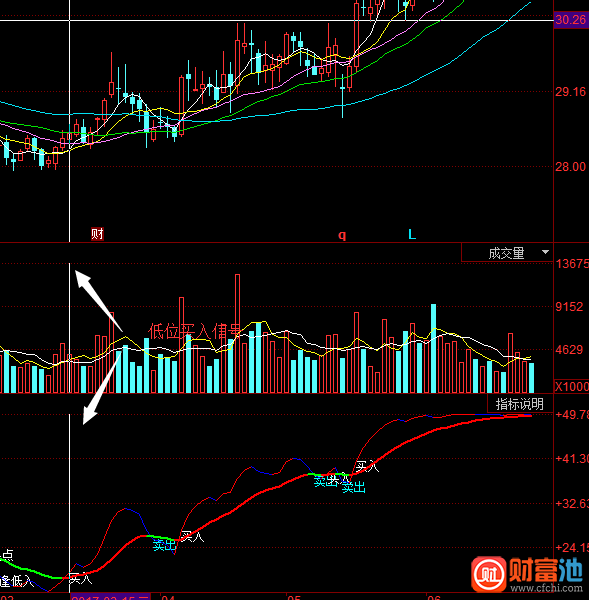589x600 pixels.
Task: Click the red 财 event marker
Action: pos(97,233)
